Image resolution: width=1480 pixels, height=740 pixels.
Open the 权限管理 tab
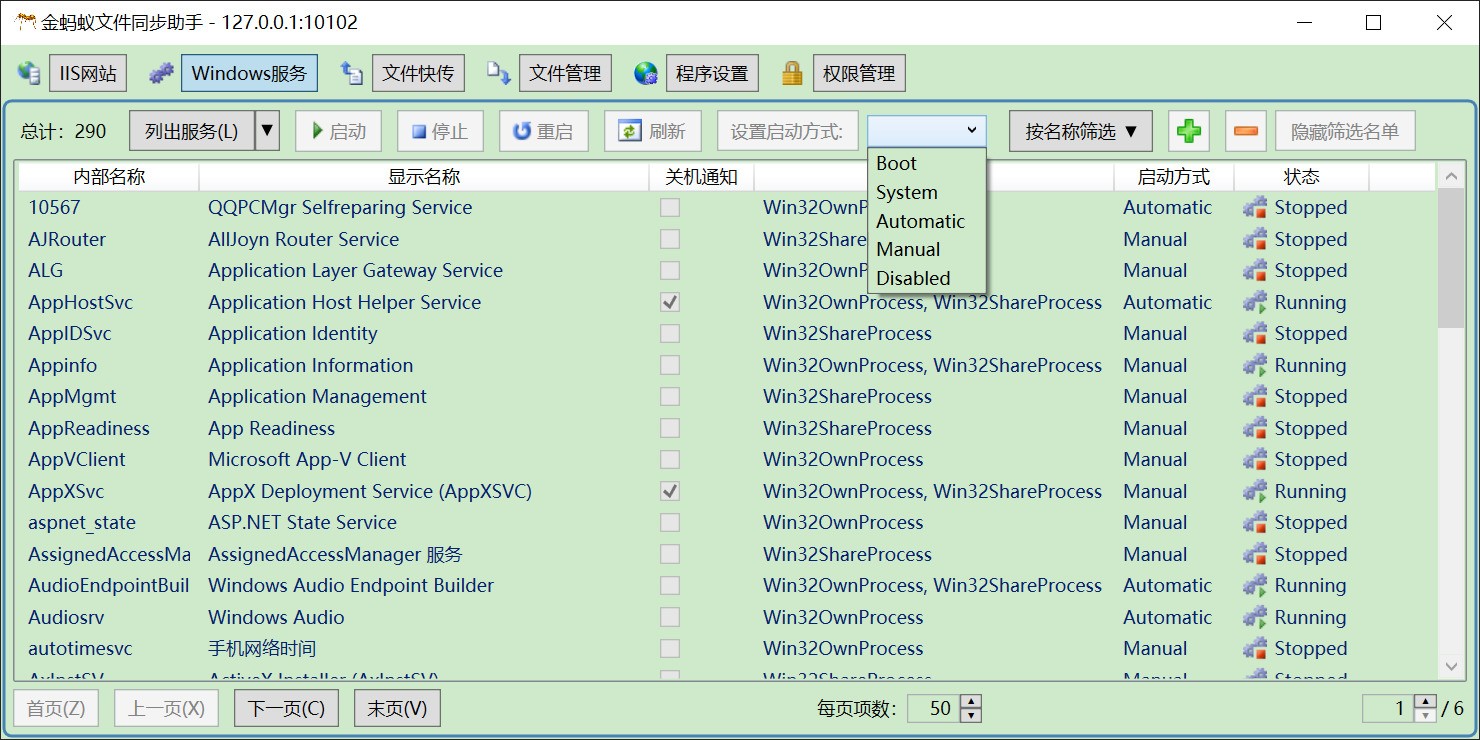pos(859,73)
